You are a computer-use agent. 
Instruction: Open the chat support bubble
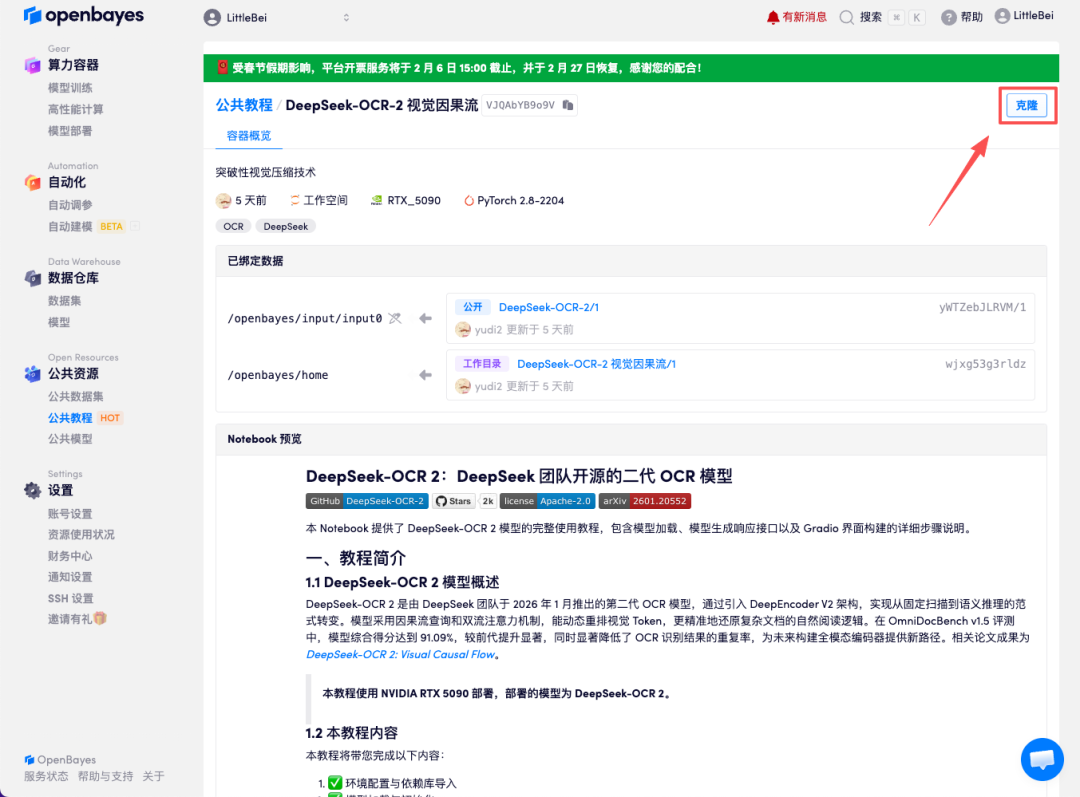tap(1041, 759)
